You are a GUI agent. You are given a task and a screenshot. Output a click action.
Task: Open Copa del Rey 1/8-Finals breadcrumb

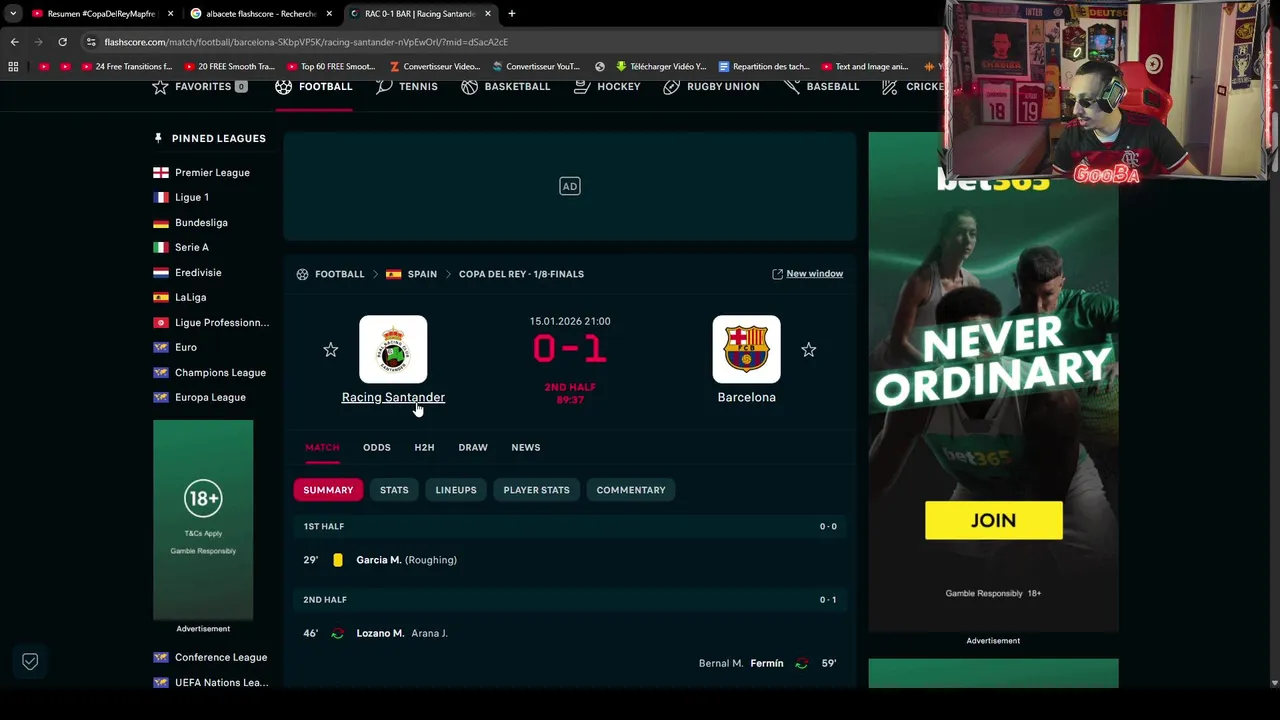pyautogui.click(x=521, y=274)
